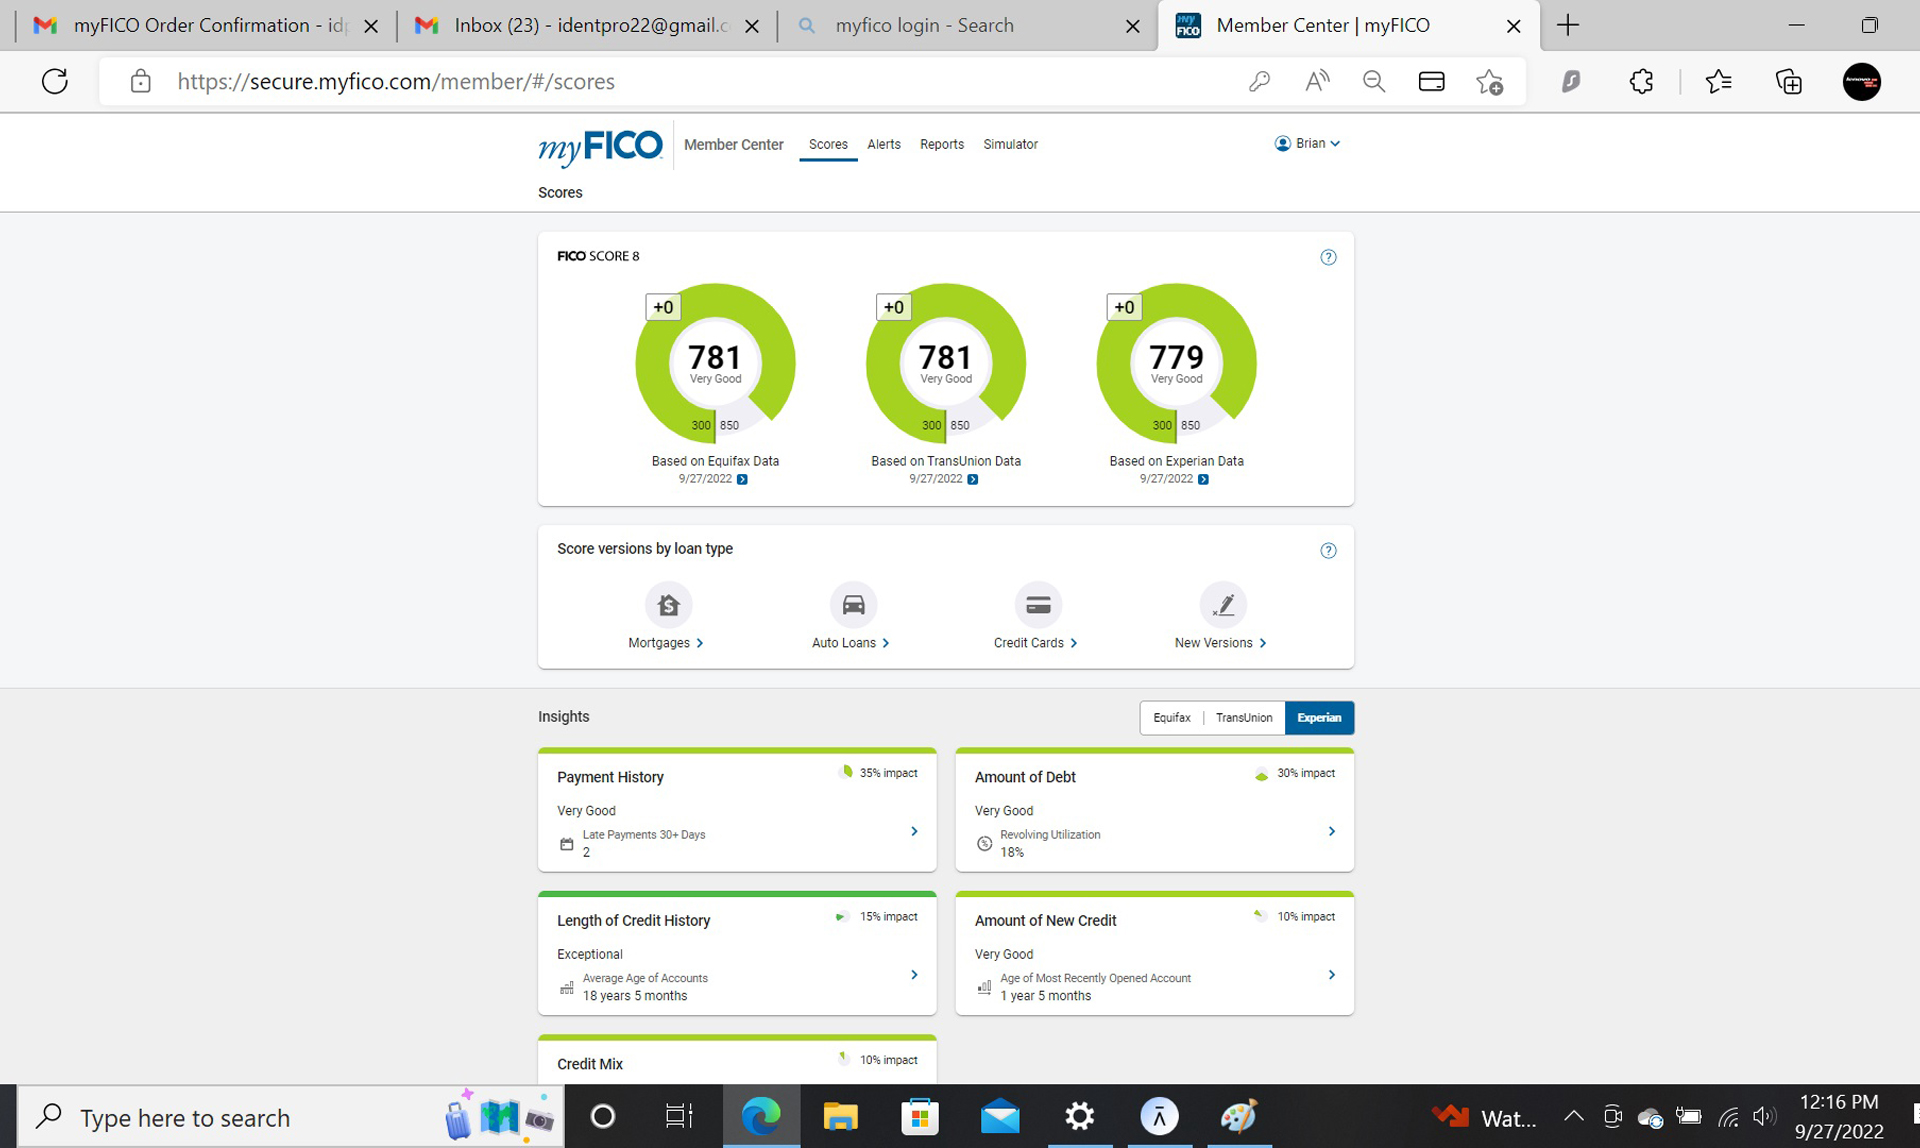1920x1148 pixels.
Task: Expand the Amount of Debt chevron
Action: 1331,832
